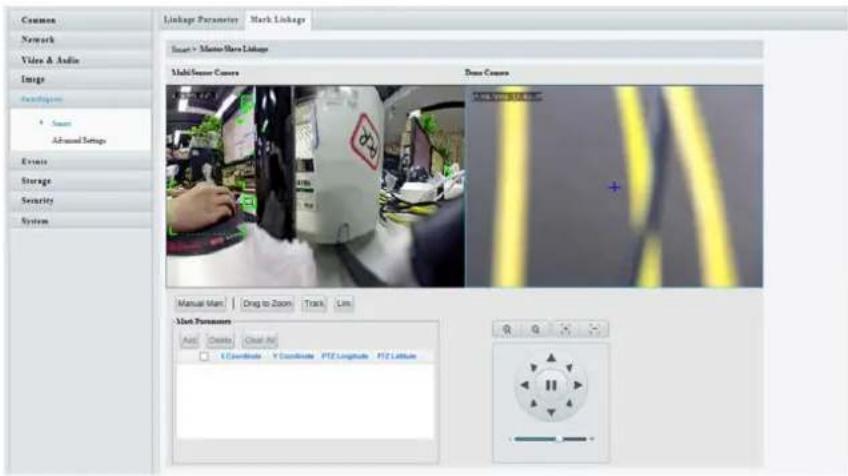Tilt the PTZ camera up arrow
The image size is (848, 476).
551,358
